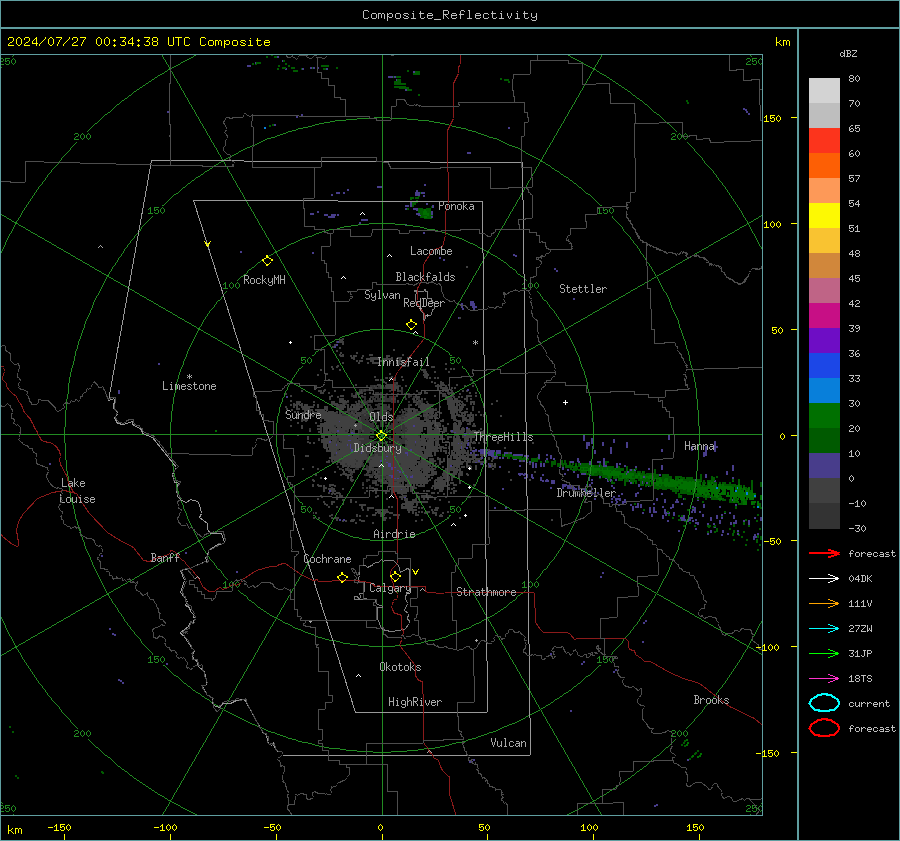Click the 04DK legend label
The width and height of the screenshot is (900, 841).
tap(860, 579)
